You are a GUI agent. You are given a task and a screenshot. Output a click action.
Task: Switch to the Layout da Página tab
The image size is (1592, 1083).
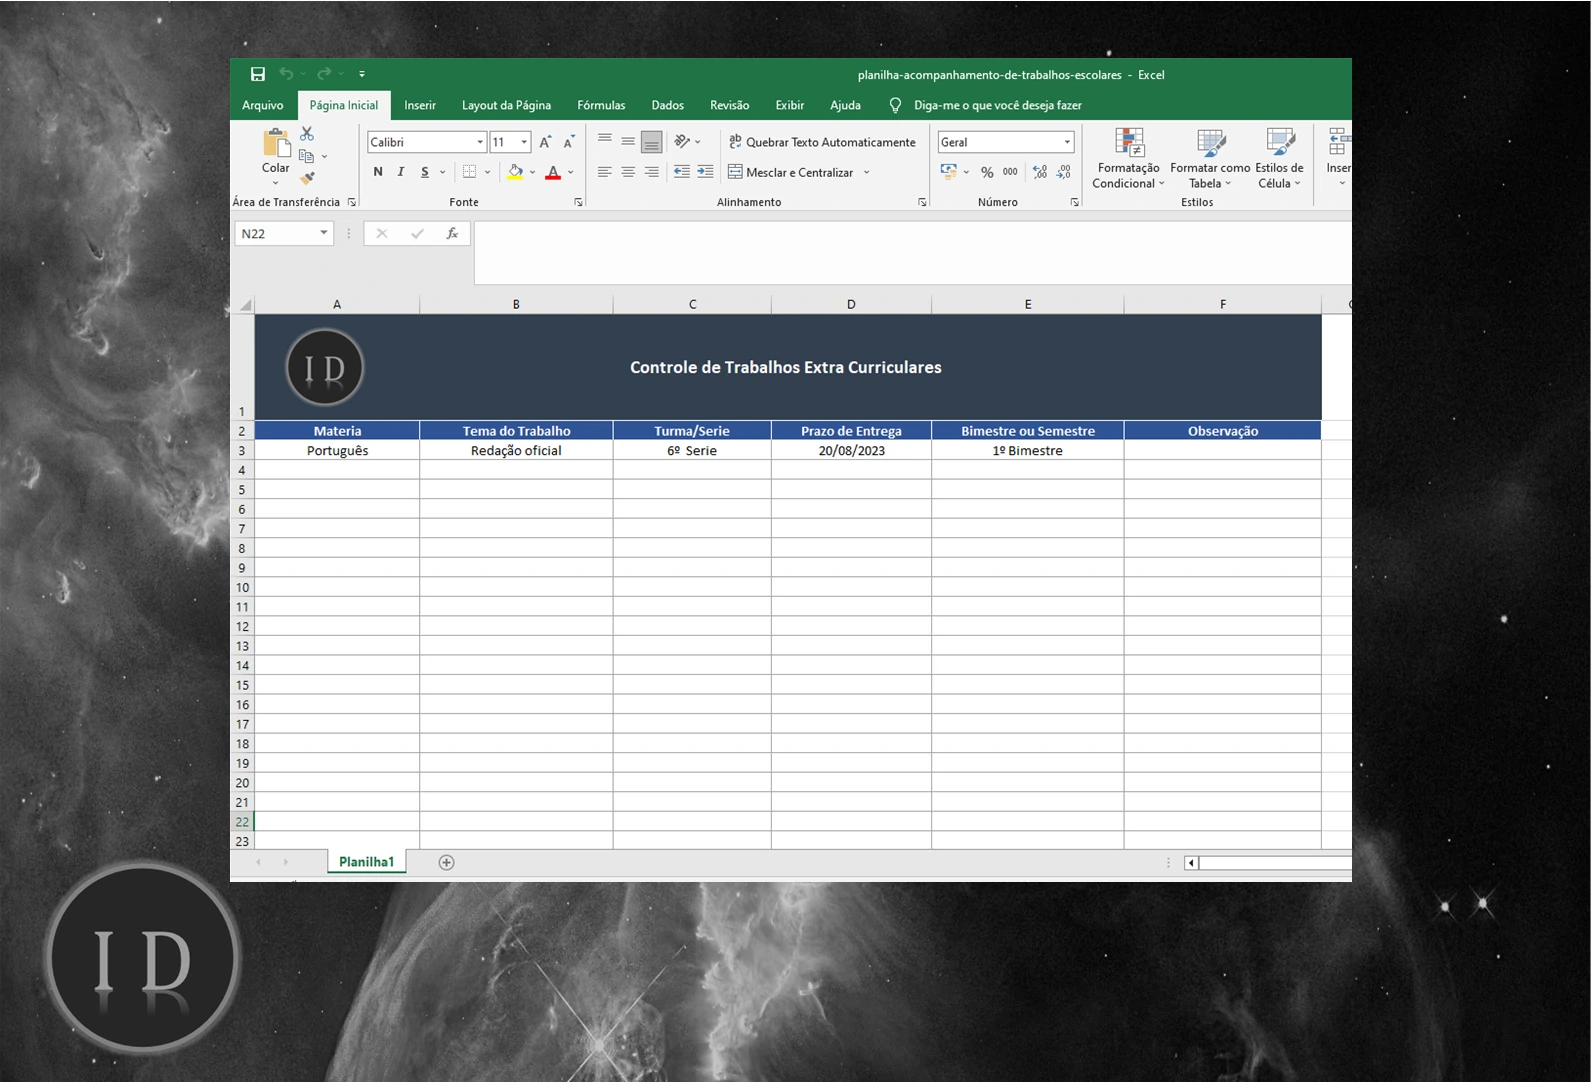click(x=506, y=105)
